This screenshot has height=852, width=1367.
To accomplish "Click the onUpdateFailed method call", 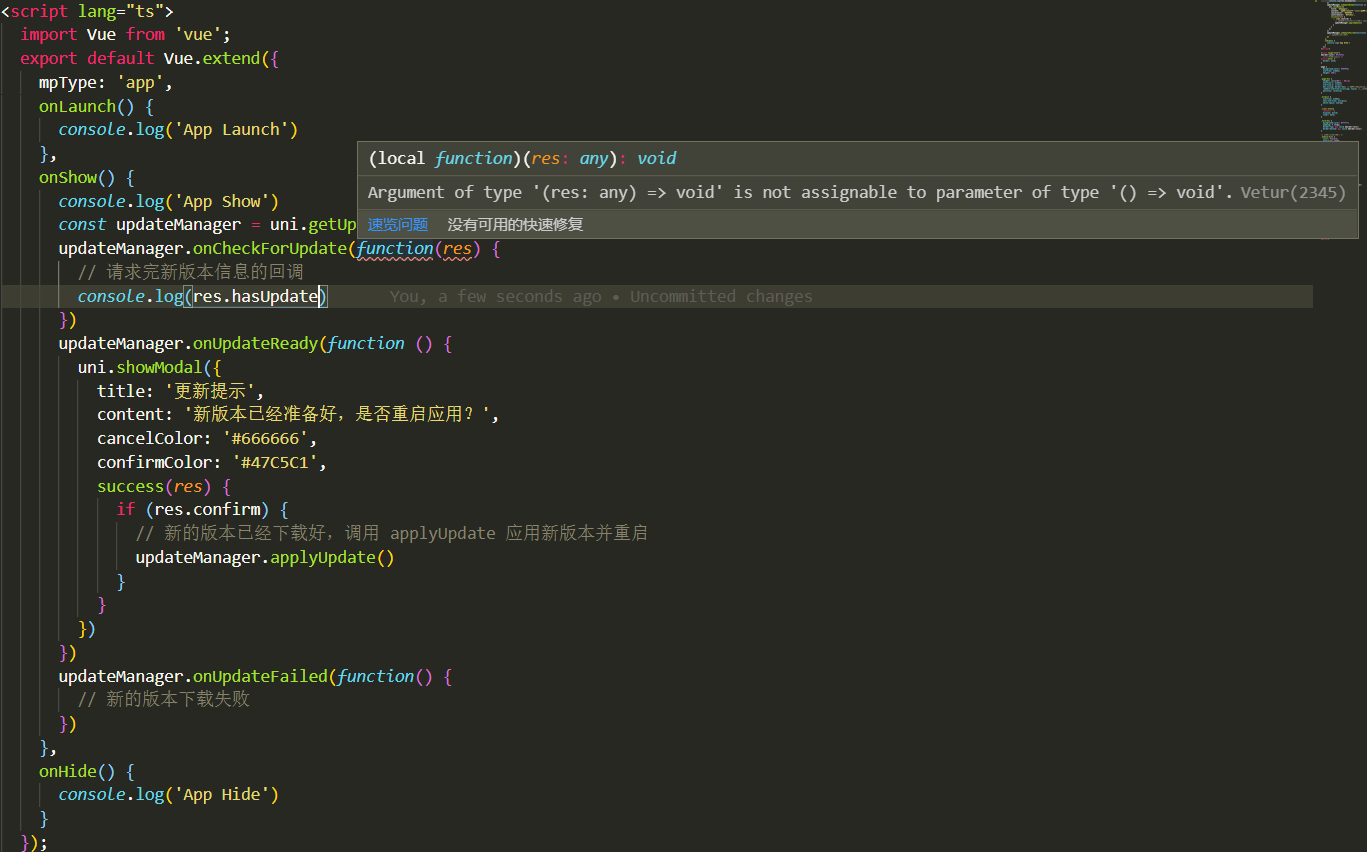I will pos(260,677).
